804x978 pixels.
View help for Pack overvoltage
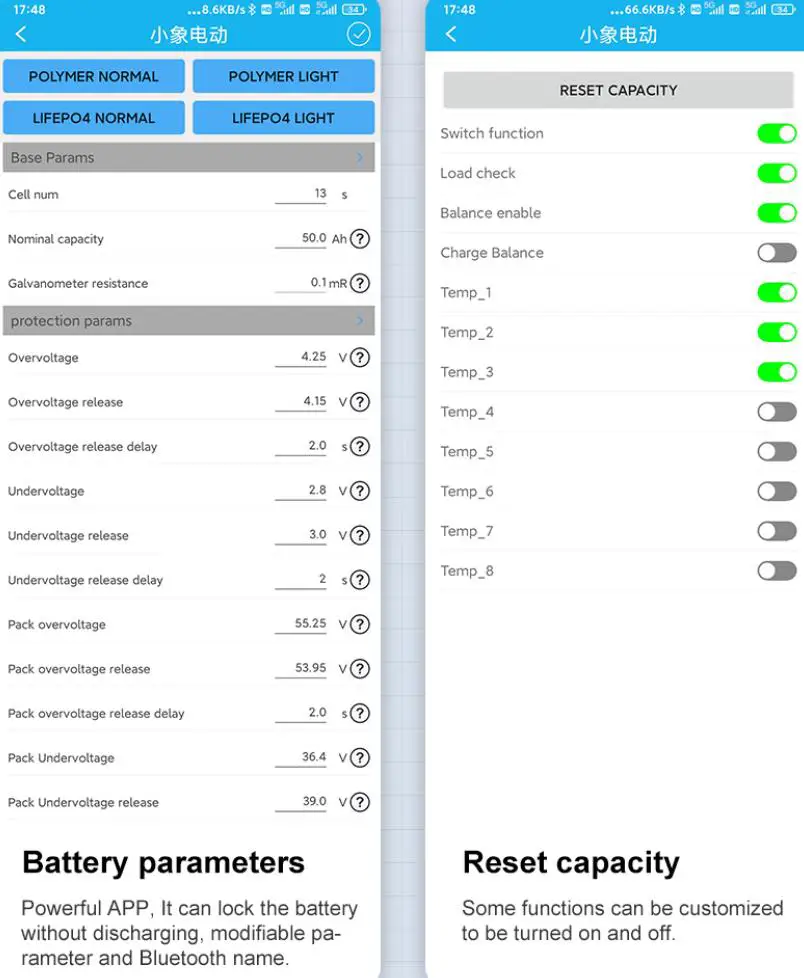click(x=360, y=625)
